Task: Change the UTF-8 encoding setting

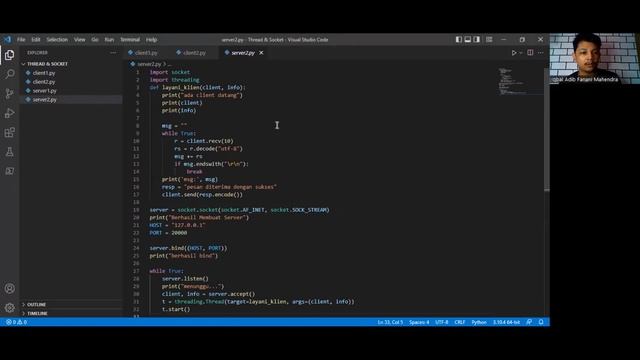Action: (x=442, y=322)
